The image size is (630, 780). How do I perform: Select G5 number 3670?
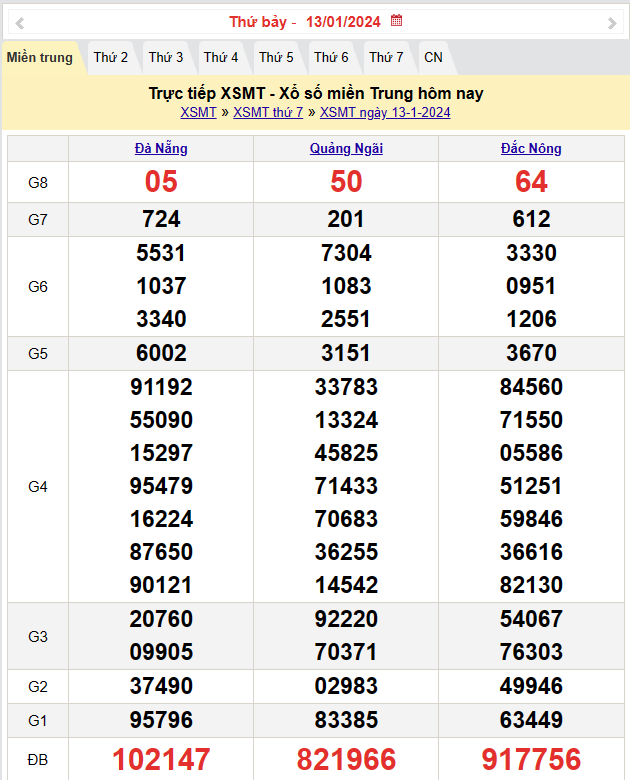[531, 353]
